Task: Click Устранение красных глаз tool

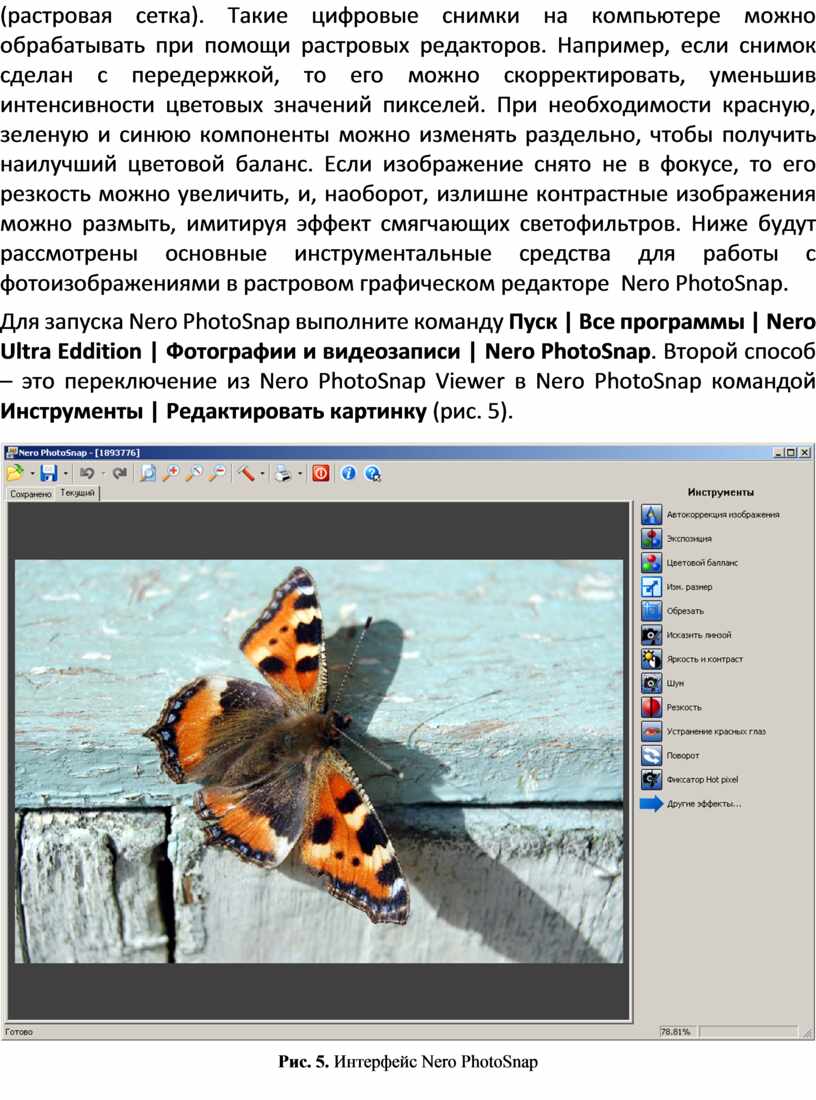Action: (x=715, y=731)
